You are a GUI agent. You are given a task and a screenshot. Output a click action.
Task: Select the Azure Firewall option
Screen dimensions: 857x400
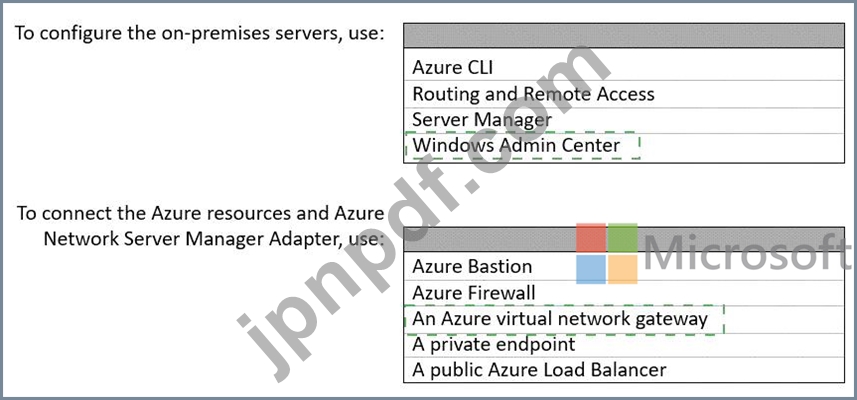(x=624, y=293)
